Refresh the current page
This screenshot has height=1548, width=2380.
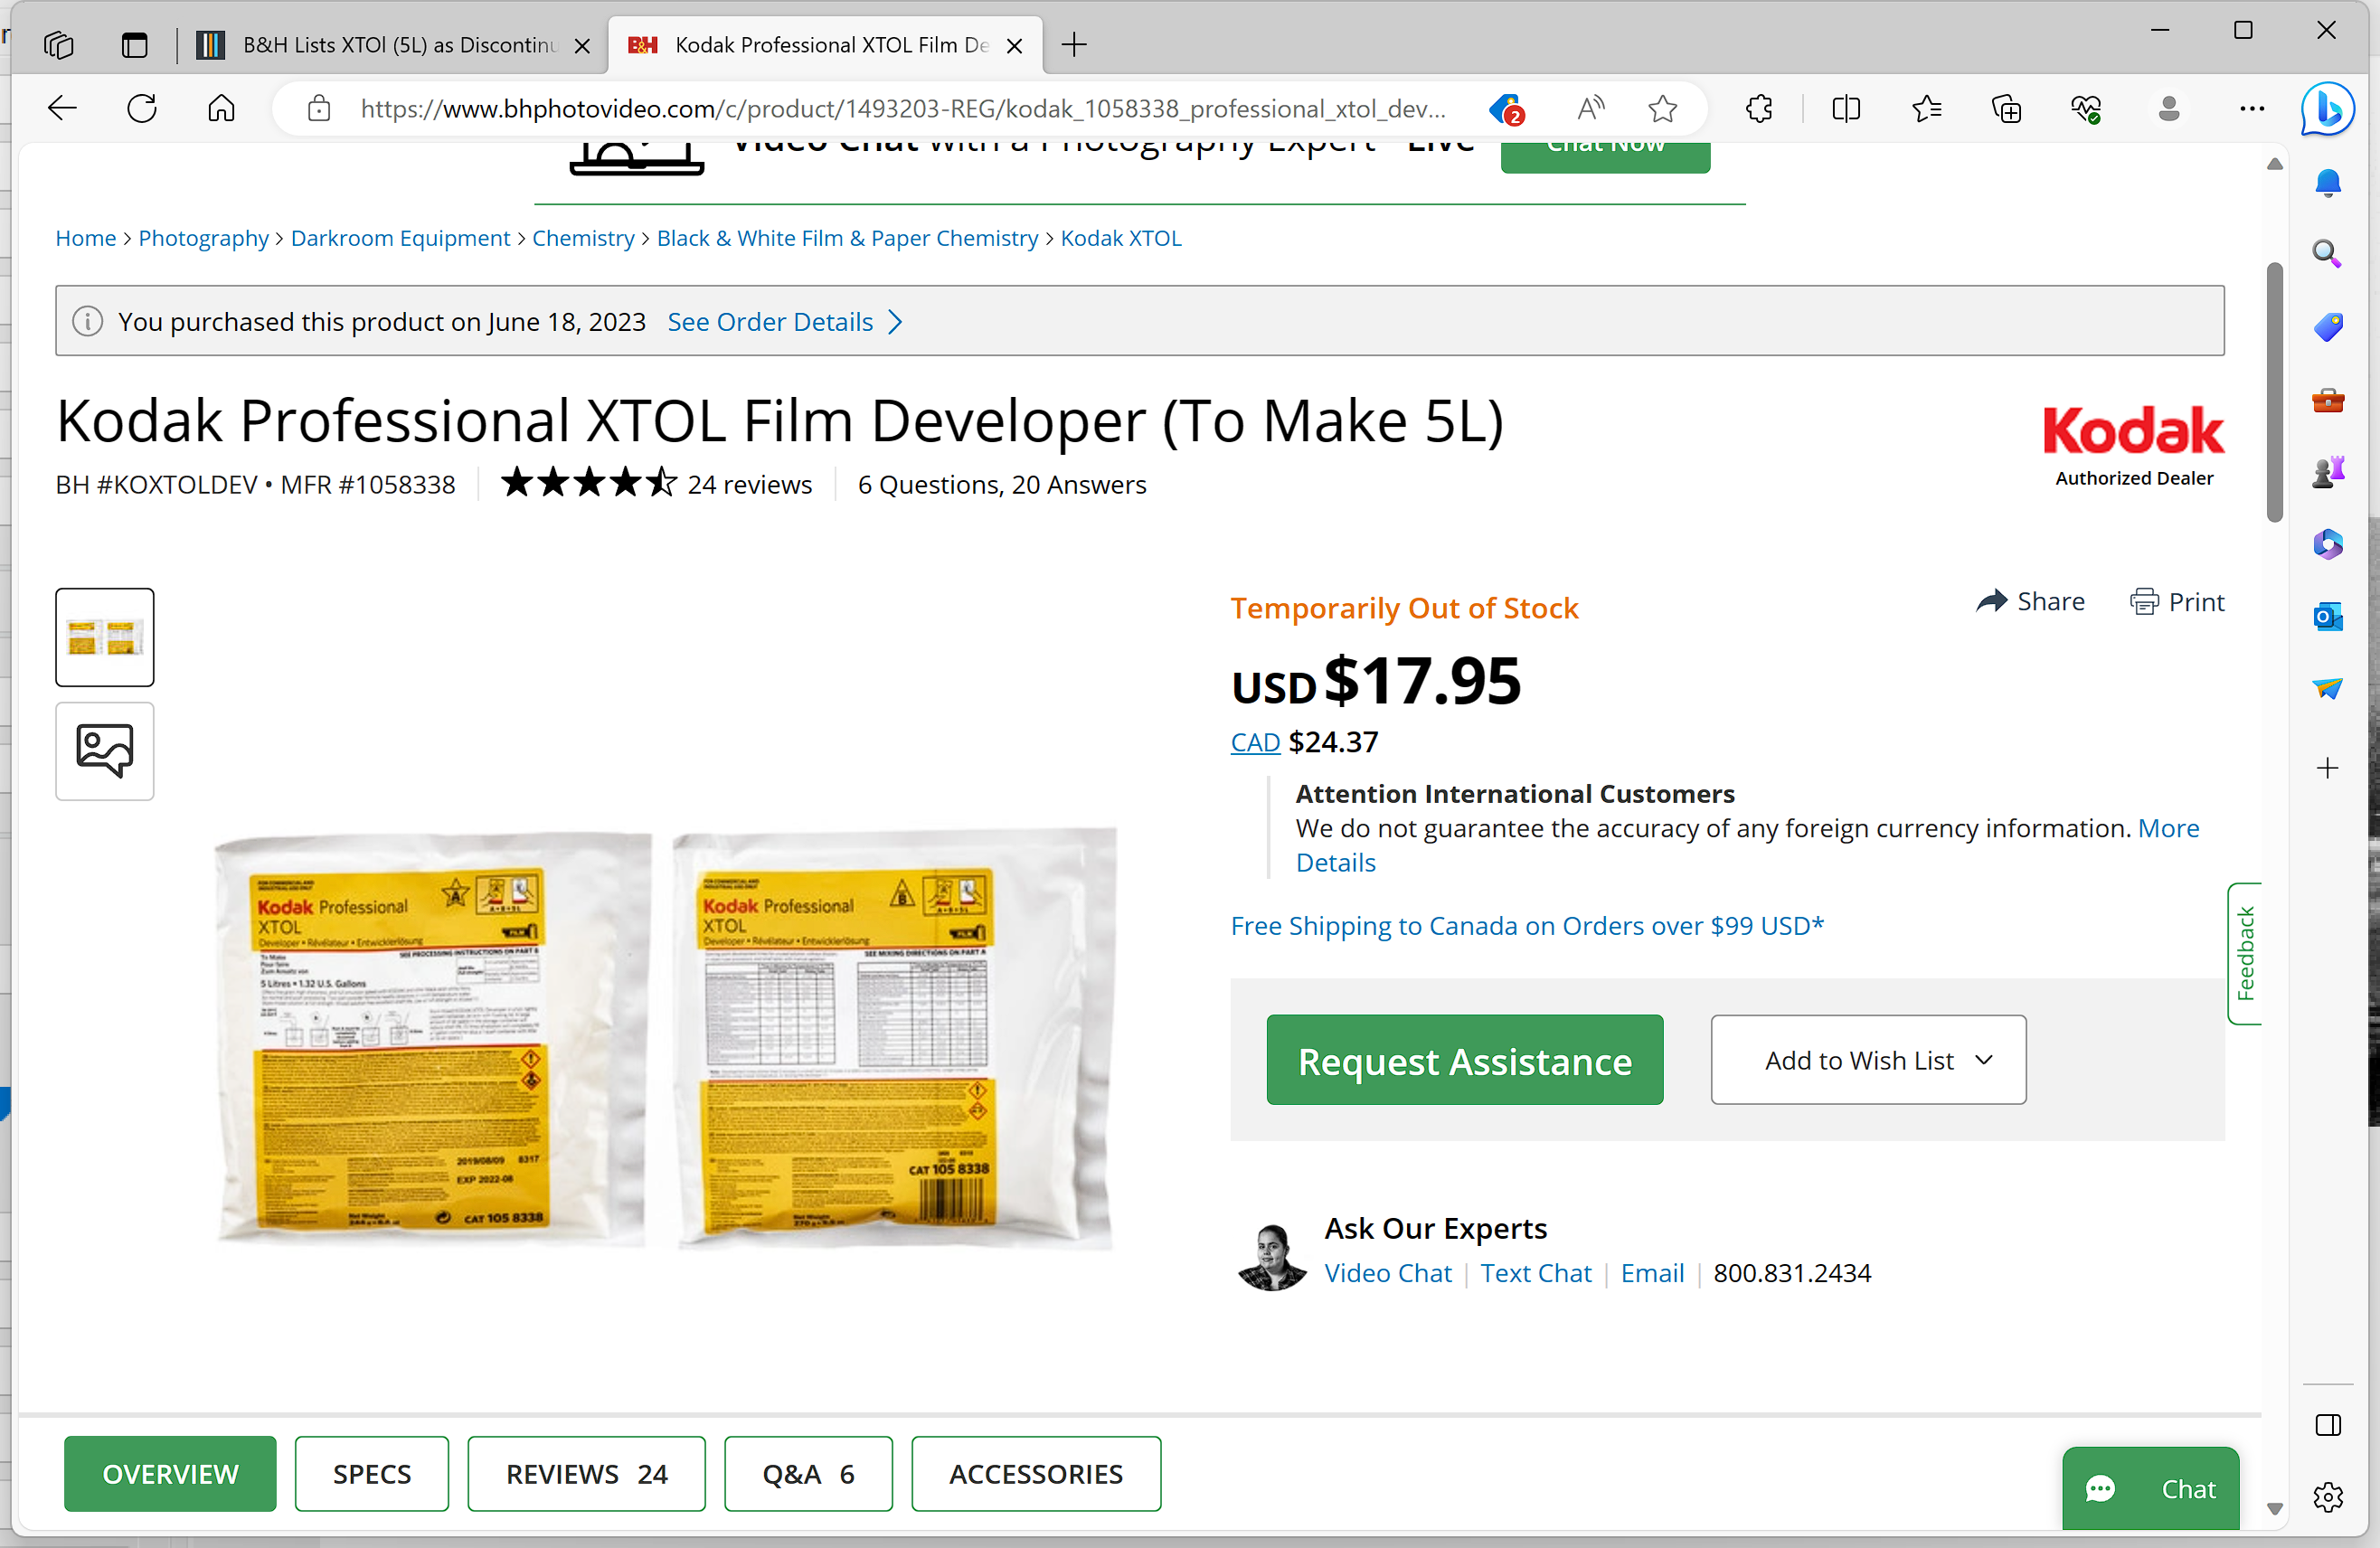[x=142, y=108]
